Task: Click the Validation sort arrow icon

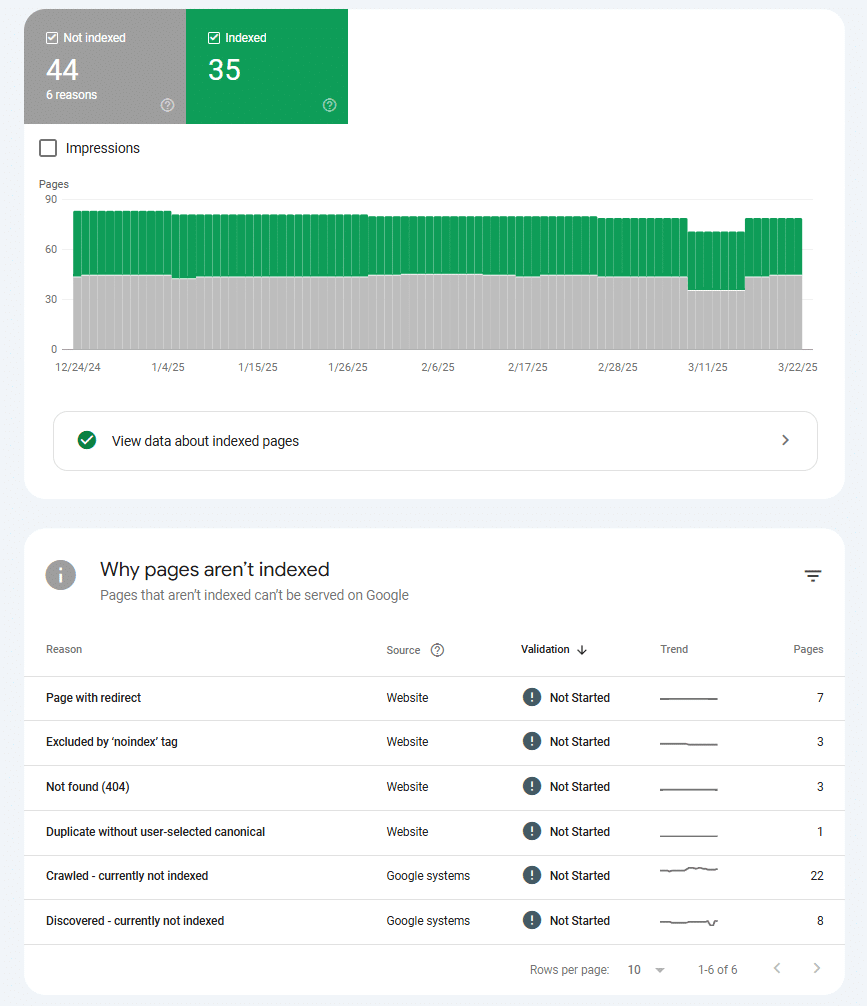Action: (582, 650)
